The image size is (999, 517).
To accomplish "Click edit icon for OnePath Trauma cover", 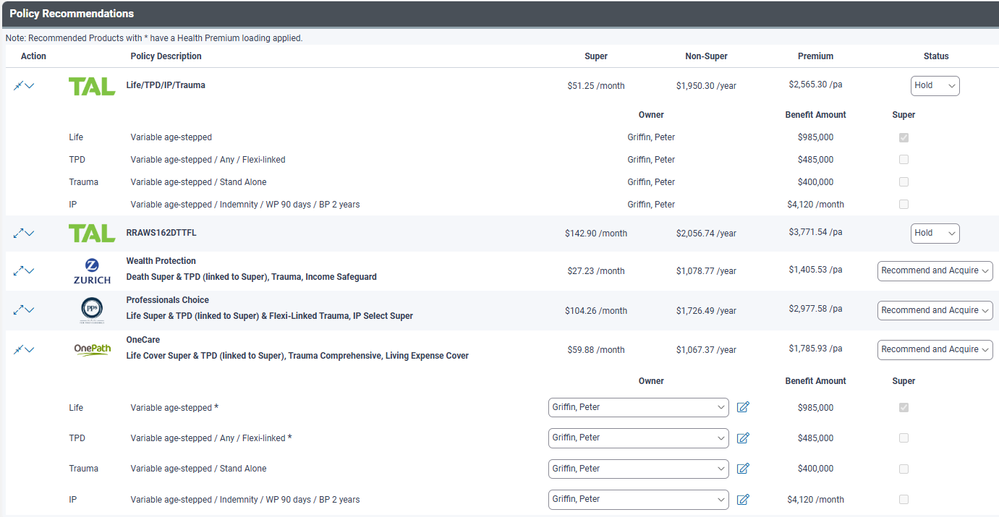I will [743, 469].
